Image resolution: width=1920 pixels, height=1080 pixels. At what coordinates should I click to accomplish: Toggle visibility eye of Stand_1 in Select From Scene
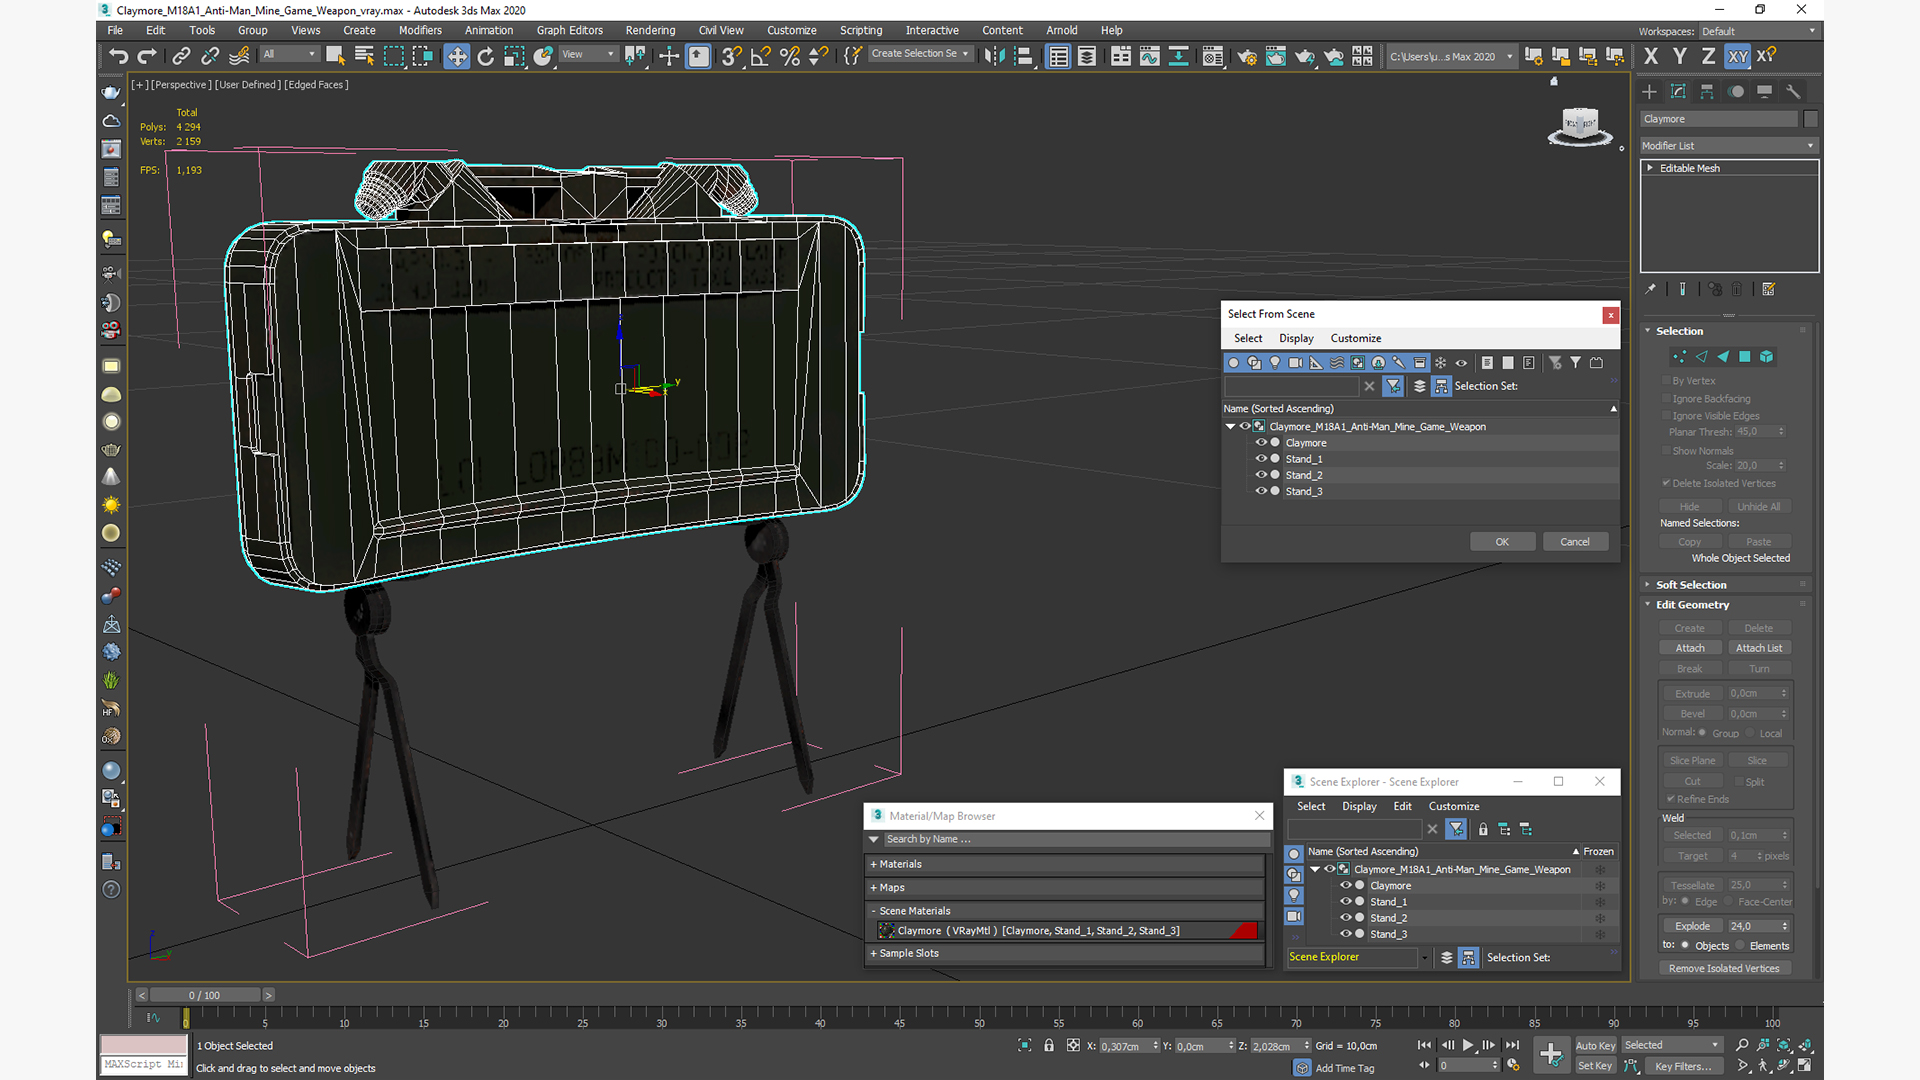click(1261, 459)
